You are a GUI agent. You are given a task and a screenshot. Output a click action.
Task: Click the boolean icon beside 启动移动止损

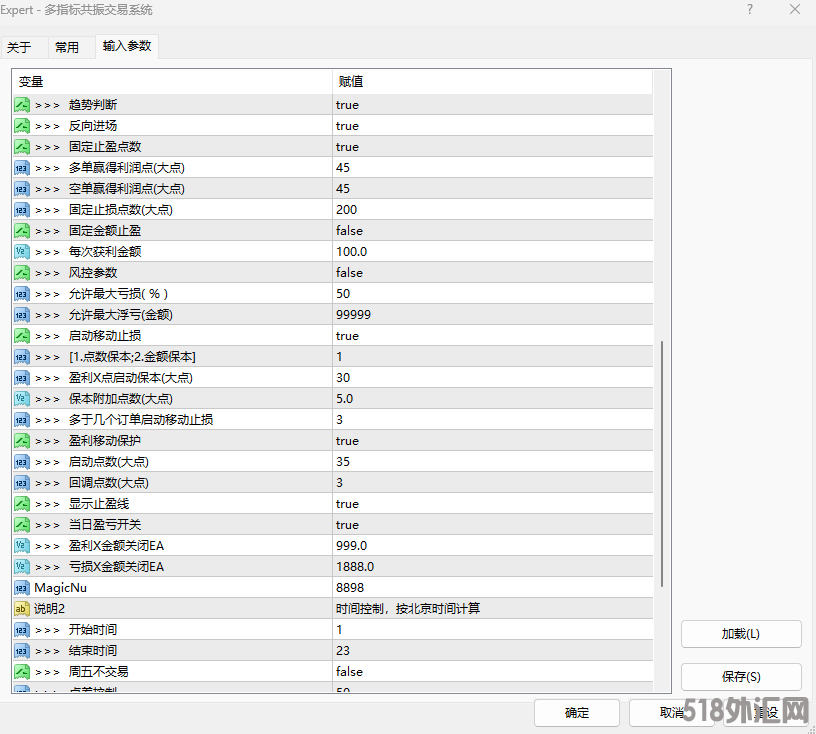point(22,336)
